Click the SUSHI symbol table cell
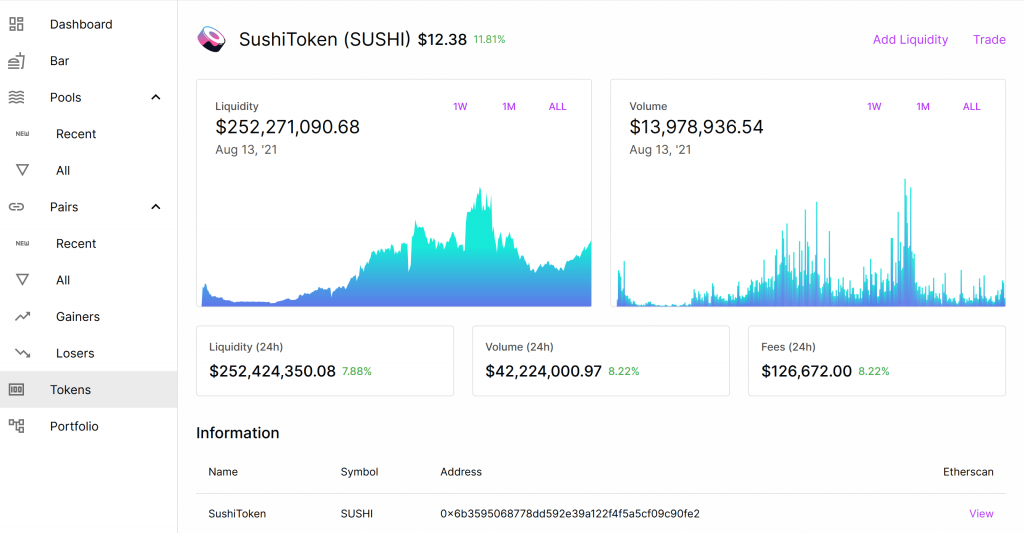The image size is (1024, 533). pyautogui.click(x=357, y=513)
